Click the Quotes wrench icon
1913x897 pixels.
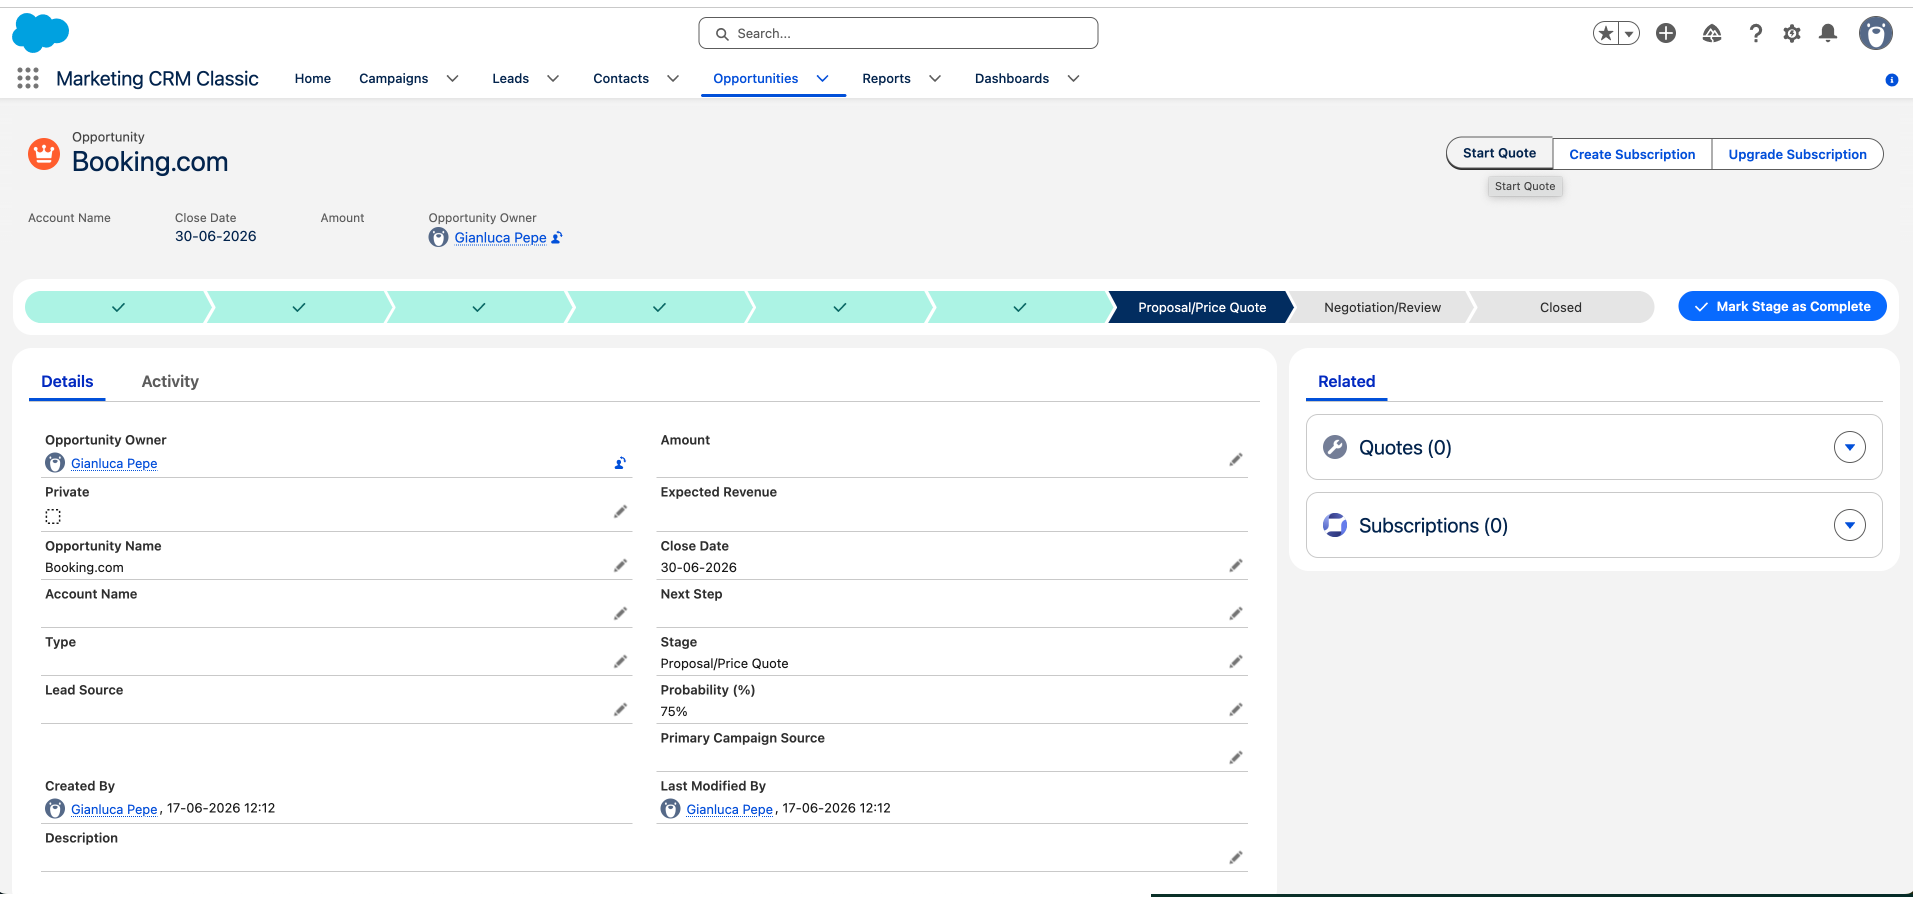(x=1335, y=447)
